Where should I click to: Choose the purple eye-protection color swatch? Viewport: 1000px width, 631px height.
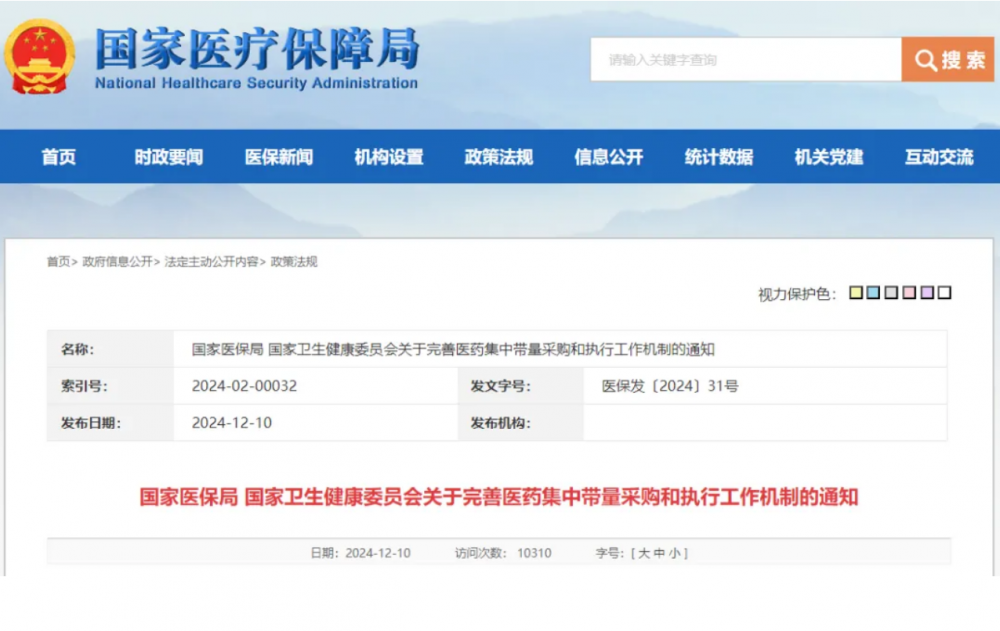click(927, 292)
